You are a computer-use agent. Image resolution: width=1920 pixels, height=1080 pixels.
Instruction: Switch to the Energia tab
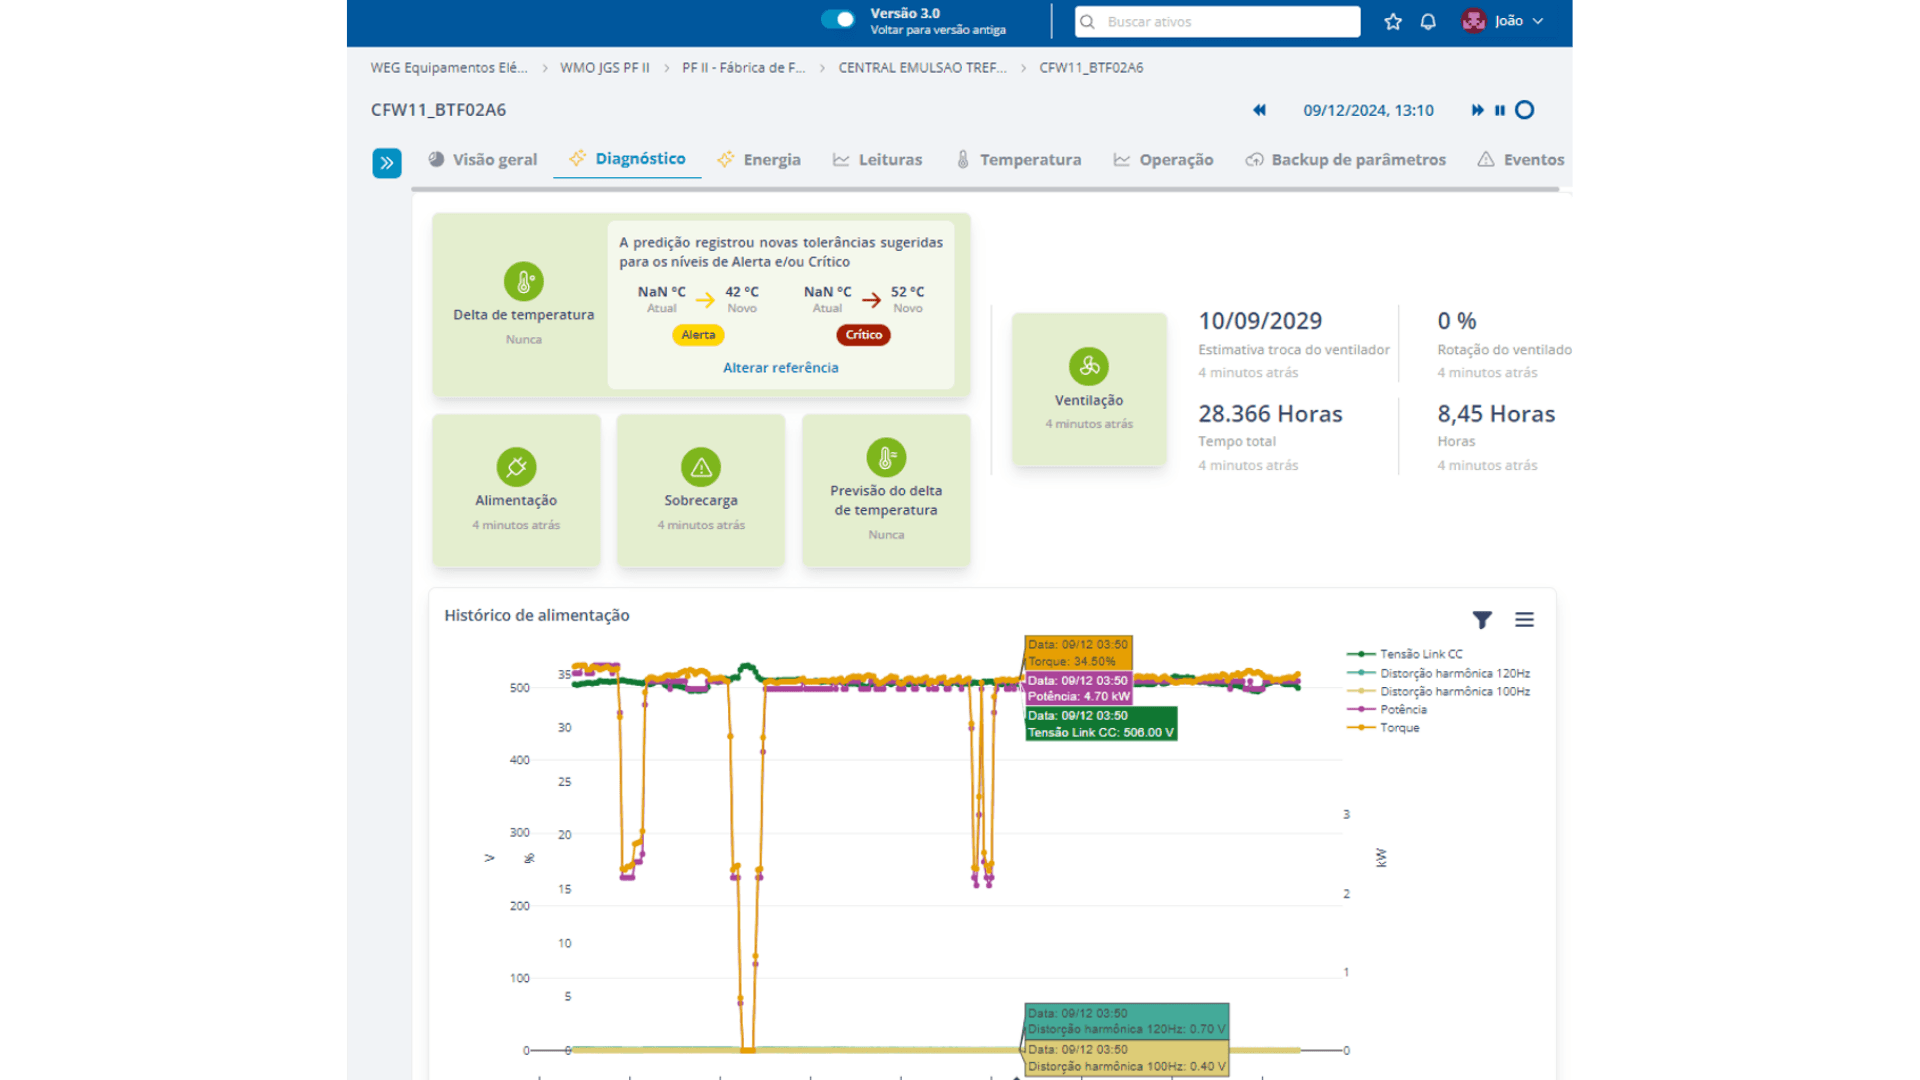(759, 160)
